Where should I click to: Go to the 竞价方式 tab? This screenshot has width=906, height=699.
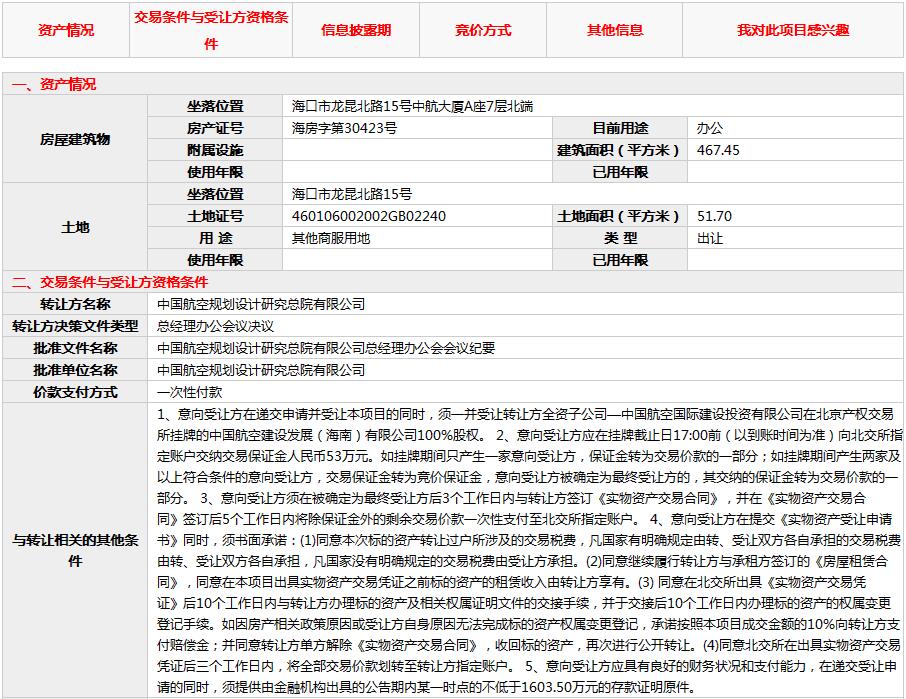[x=483, y=30]
